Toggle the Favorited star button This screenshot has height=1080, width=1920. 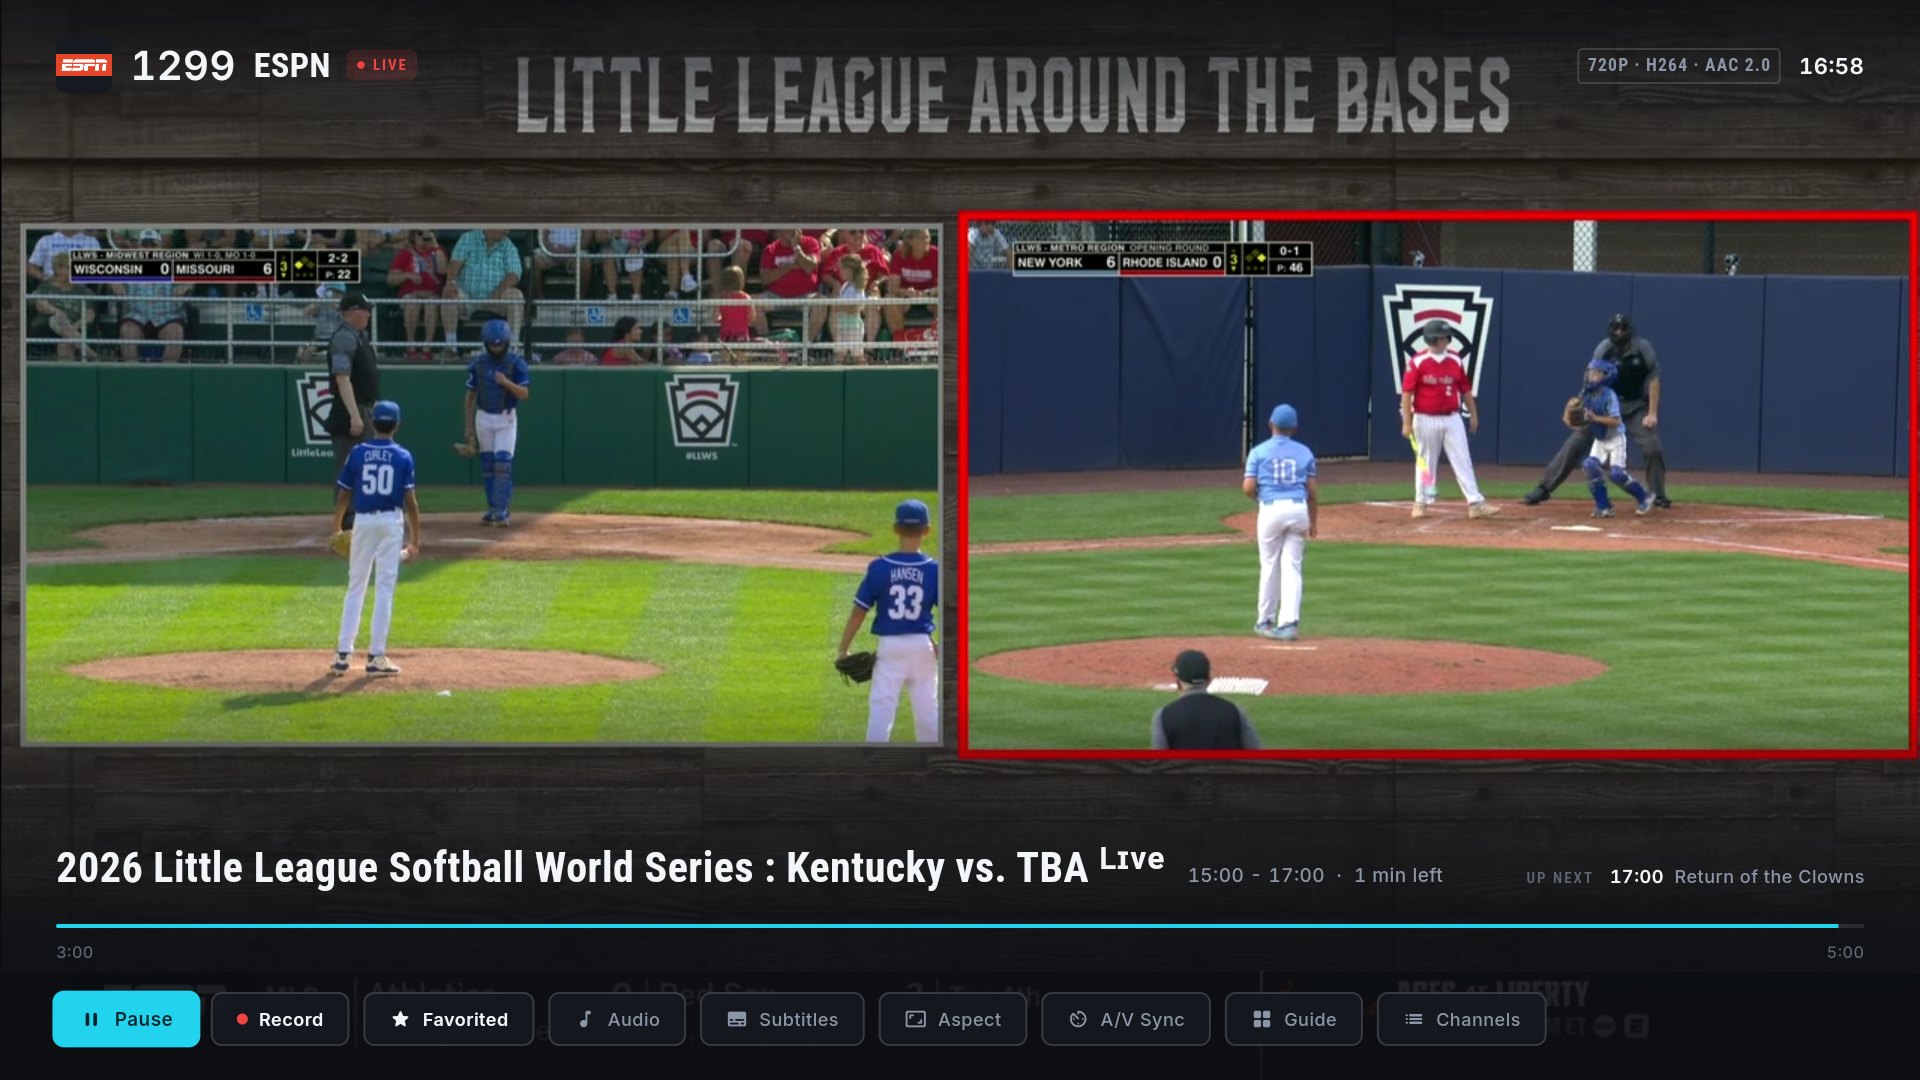[449, 1019]
